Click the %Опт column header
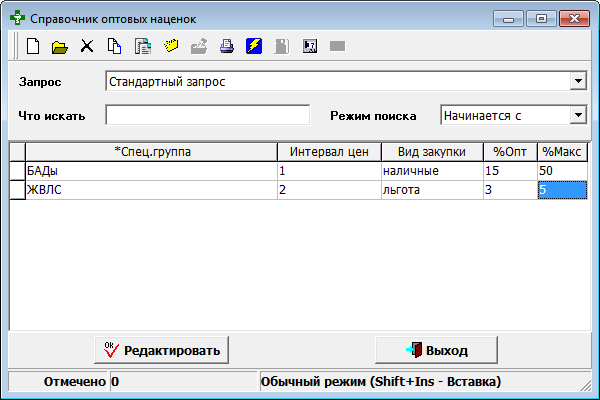600x400 pixels. click(510, 152)
